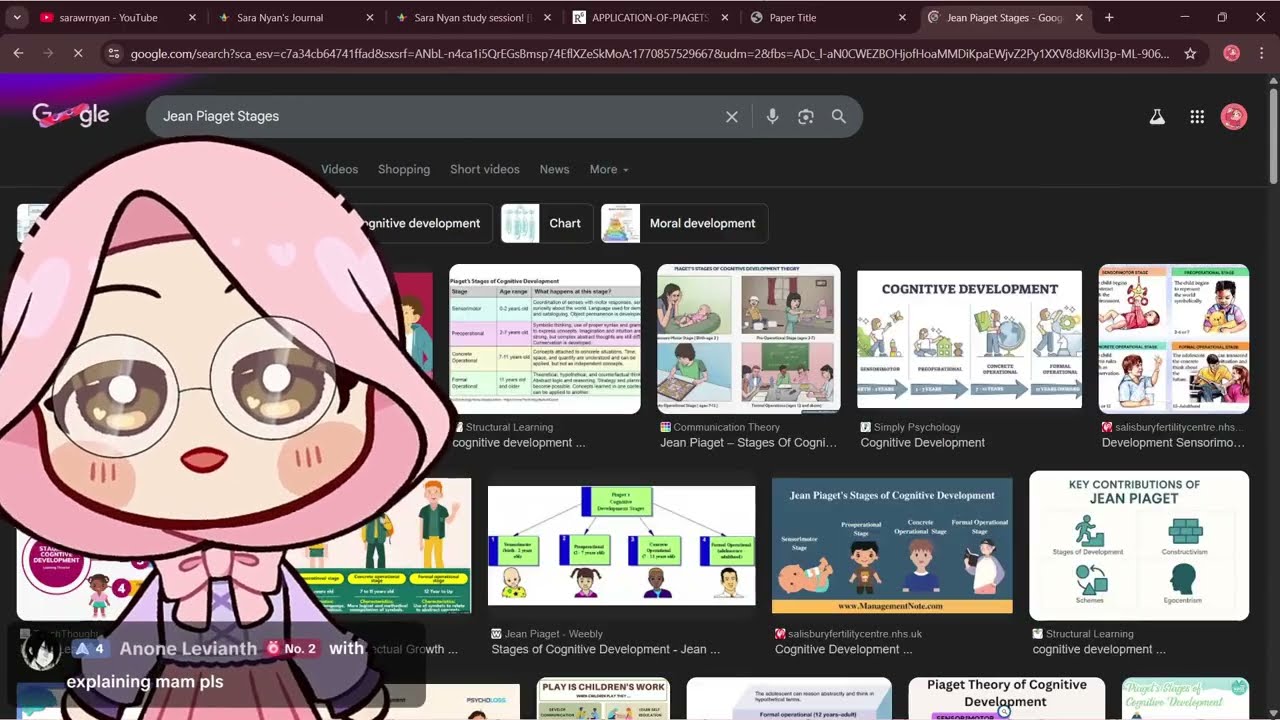Open the Key Contributions of Jean Piaget image
The width and height of the screenshot is (1280, 720).
[x=1139, y=546]
